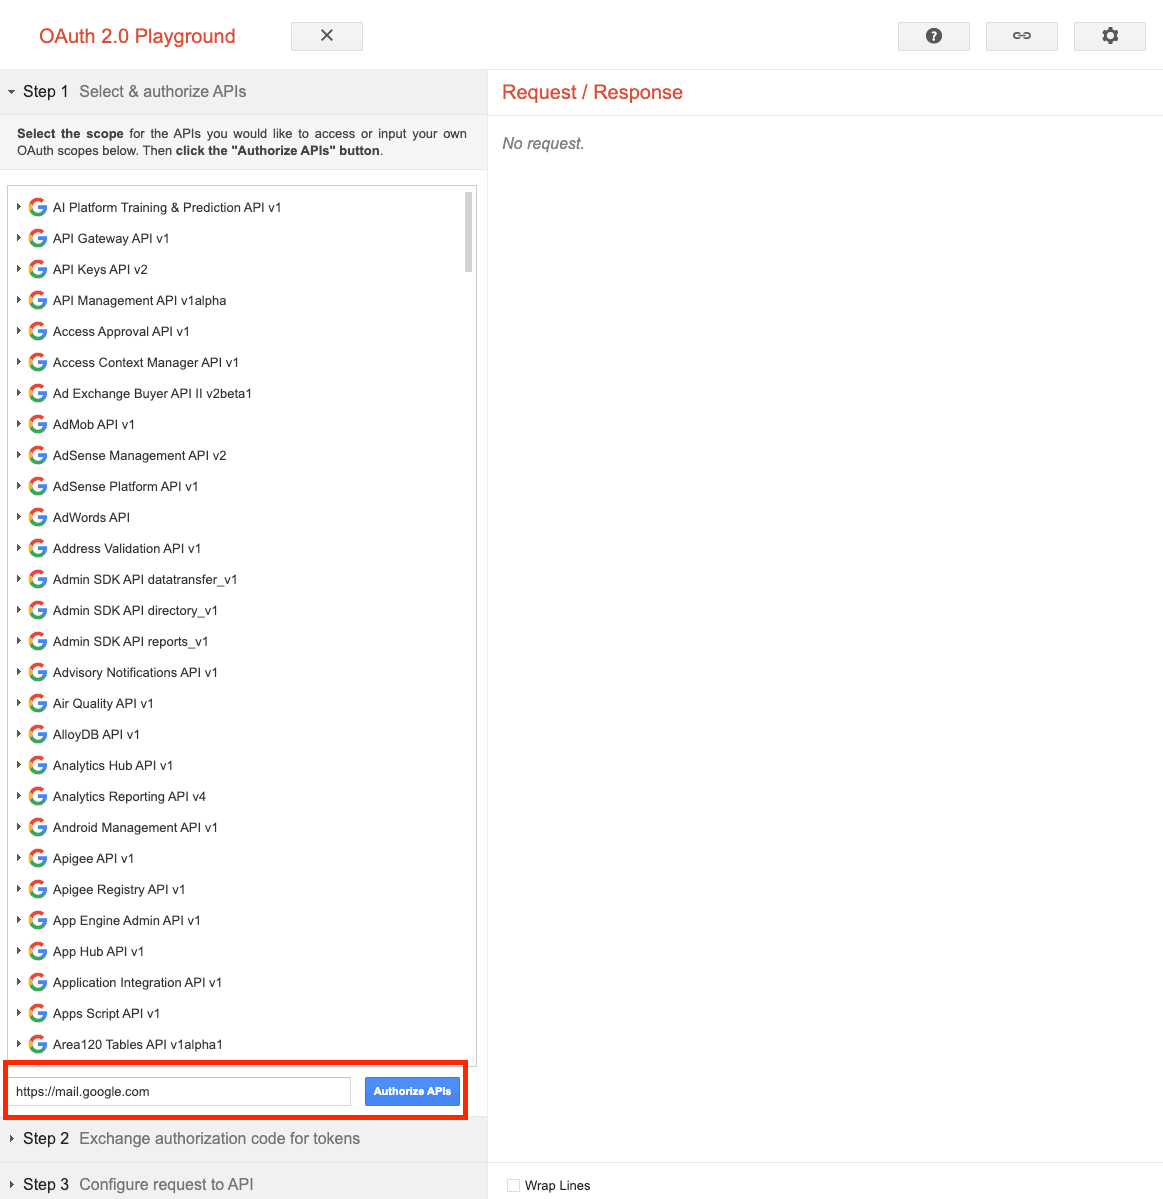Expand AI Platform Training & Prediction API arrow

click(18, 207)
